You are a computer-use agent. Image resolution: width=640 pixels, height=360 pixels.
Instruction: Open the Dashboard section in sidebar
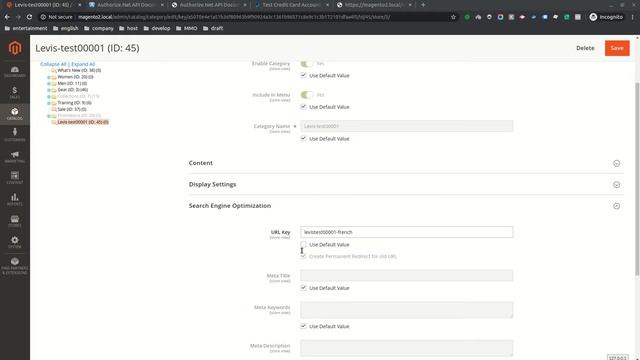point(15,72)
